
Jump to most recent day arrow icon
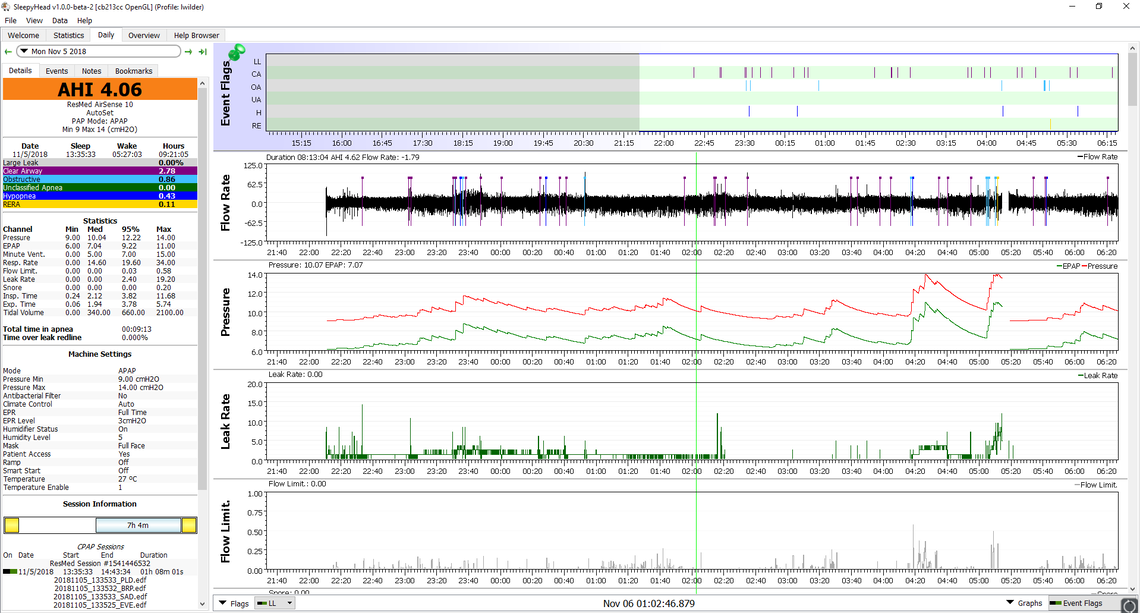coord(203,51)
